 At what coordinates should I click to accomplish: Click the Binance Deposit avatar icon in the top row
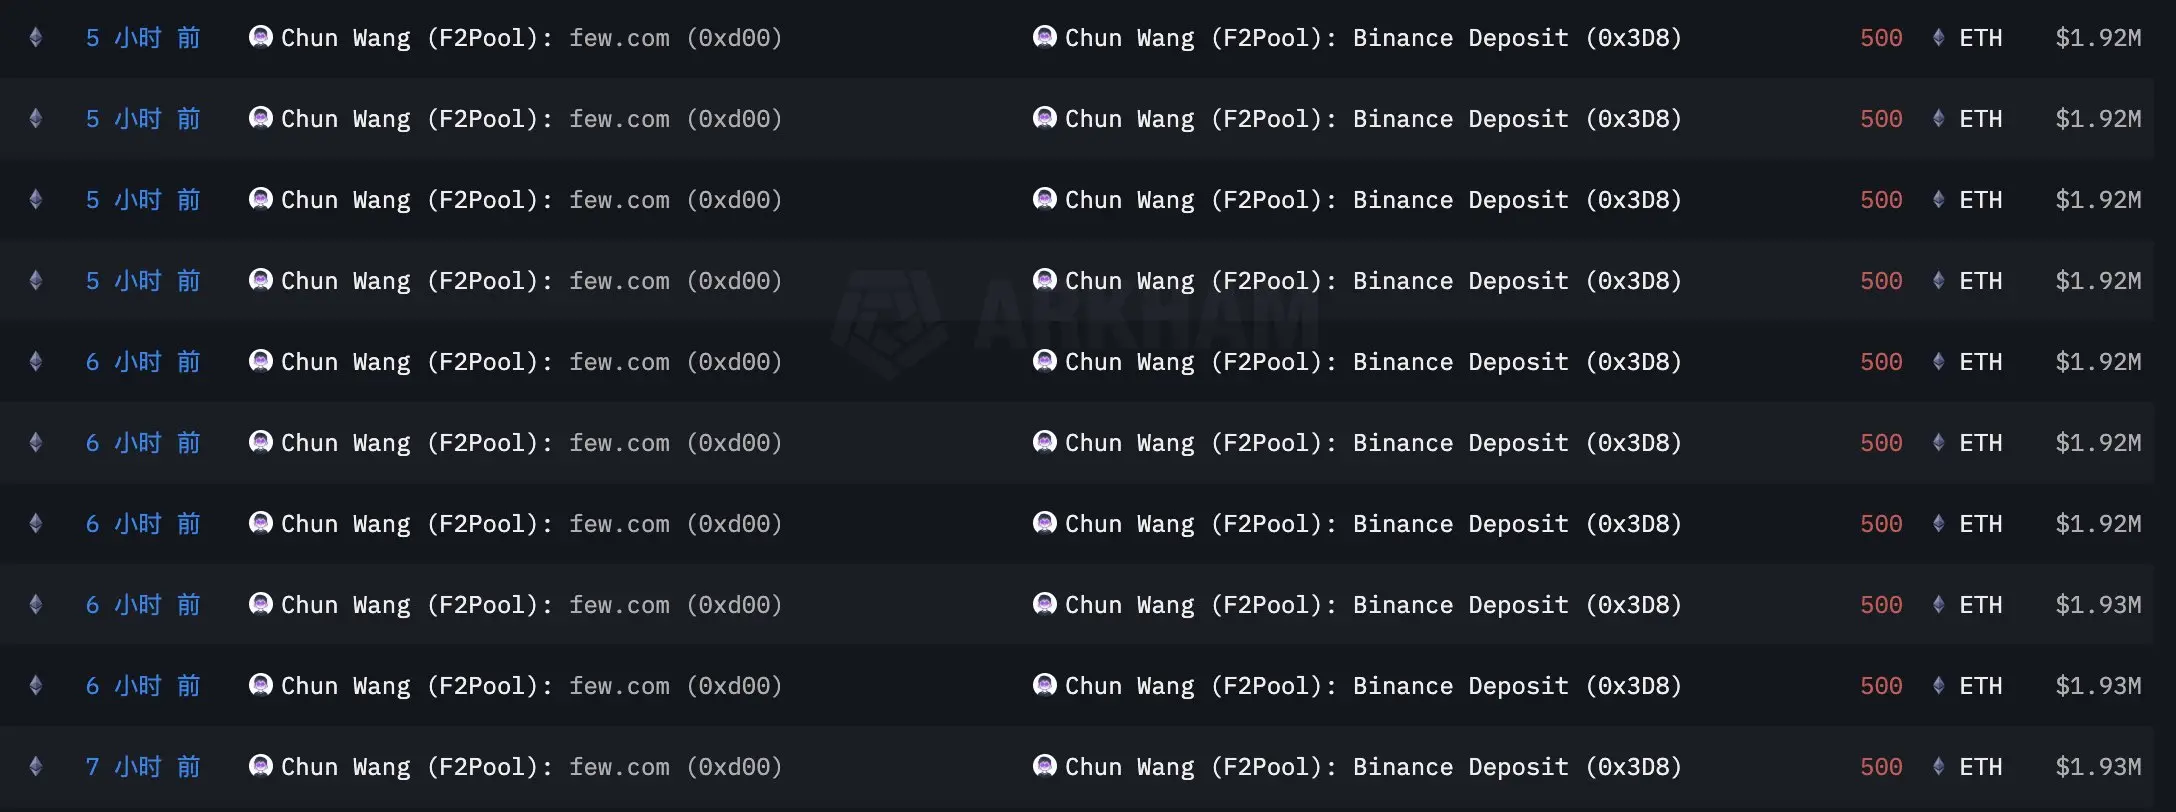pyautogui.click(x=1044, y=38)
